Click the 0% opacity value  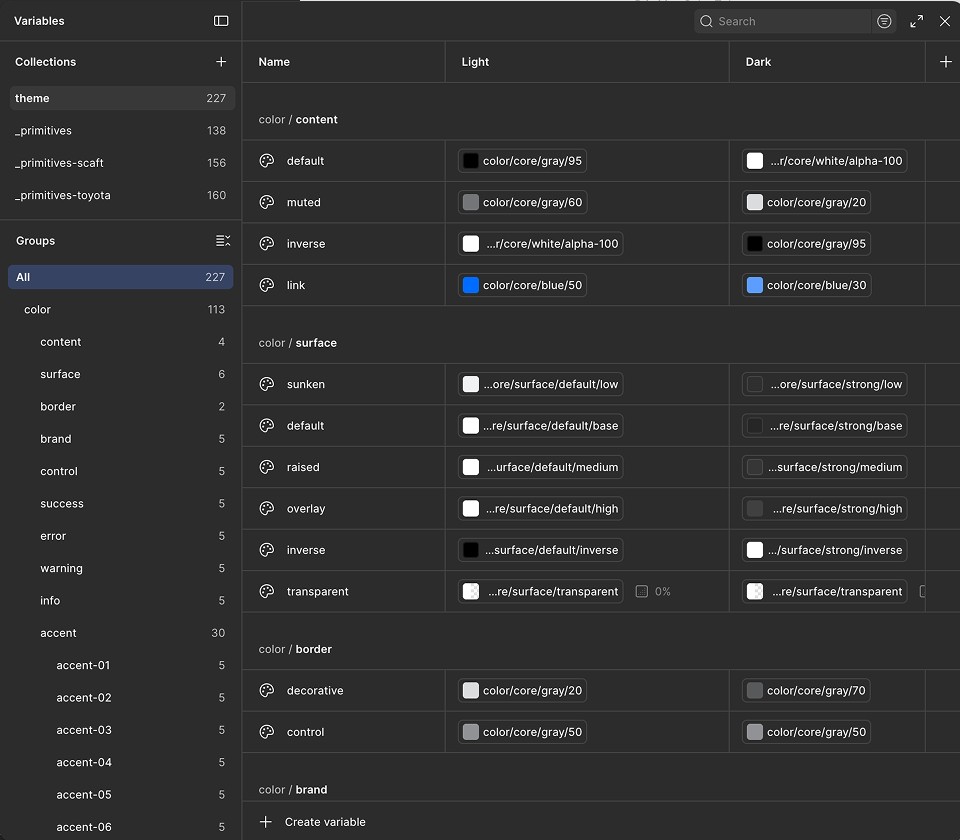pyautogui.click(x=662, y=591)
